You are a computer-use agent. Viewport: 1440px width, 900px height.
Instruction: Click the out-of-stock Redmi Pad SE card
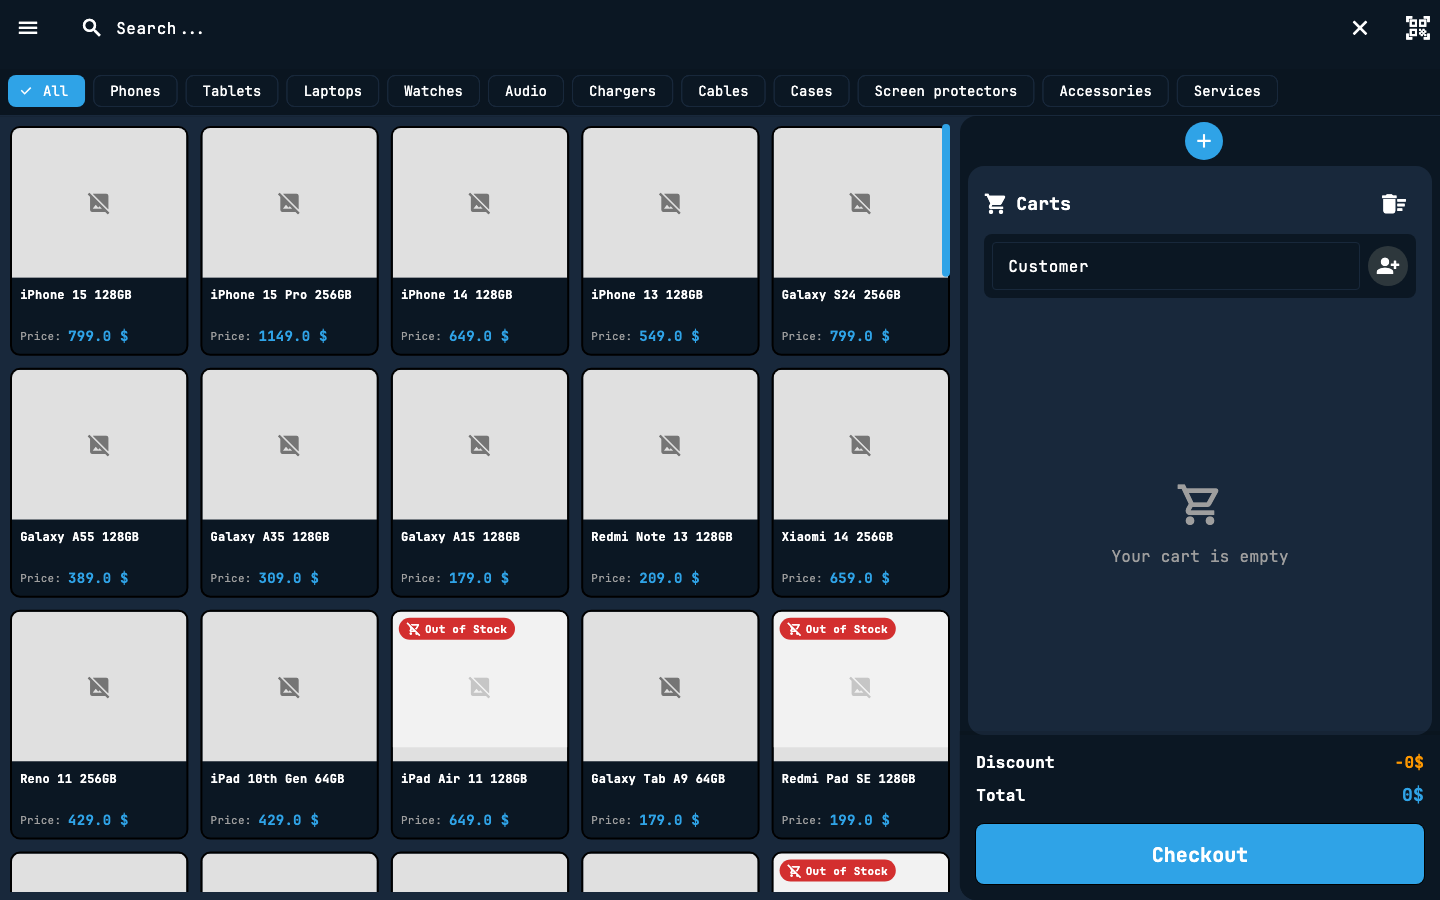click(861, 725)
